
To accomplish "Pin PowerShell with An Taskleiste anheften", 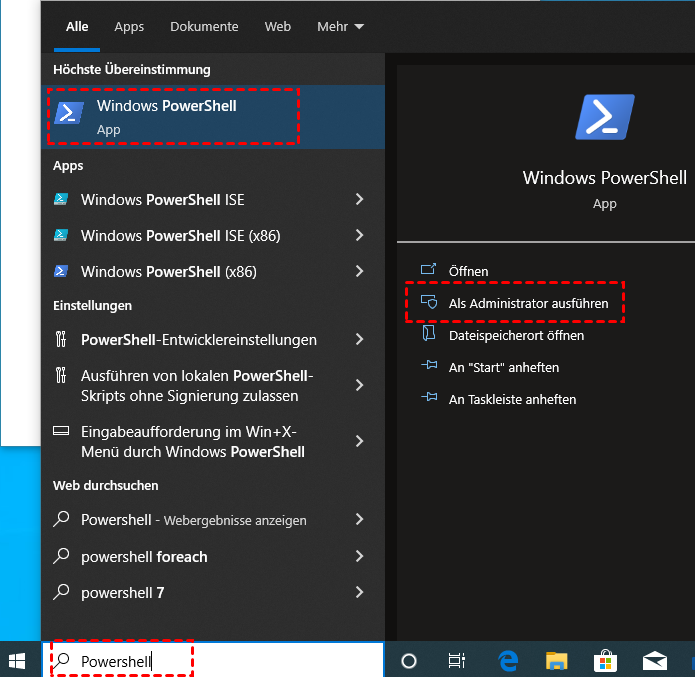I will (x=512, y=399).
